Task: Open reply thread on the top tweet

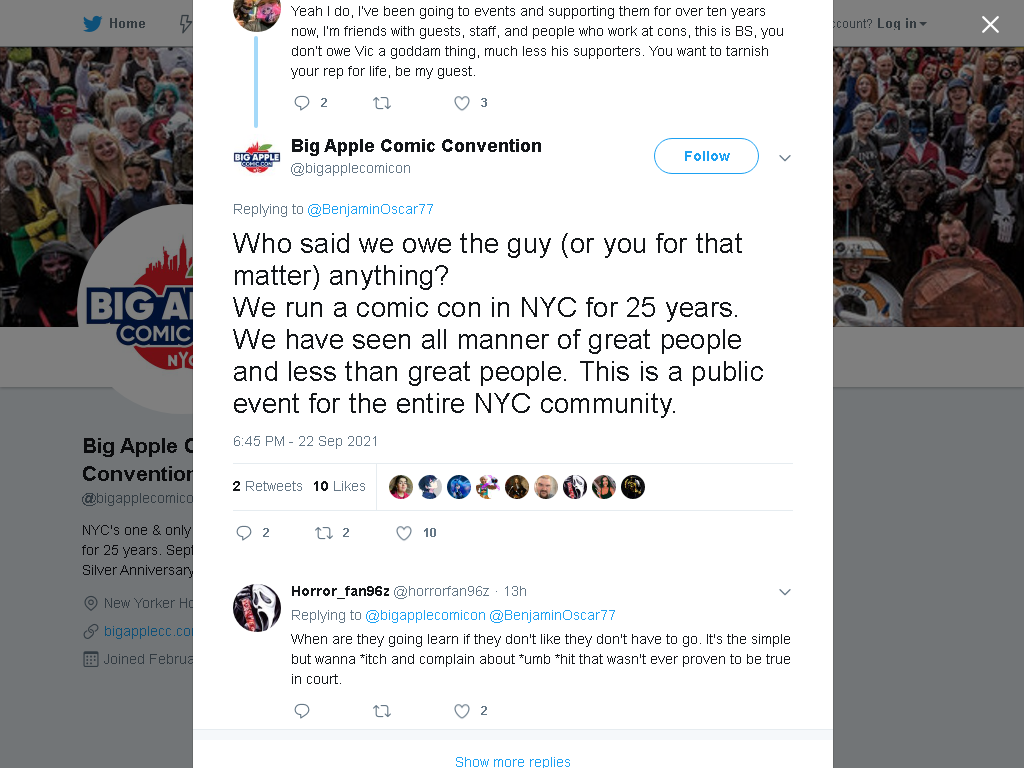Action: click(302, 103)
